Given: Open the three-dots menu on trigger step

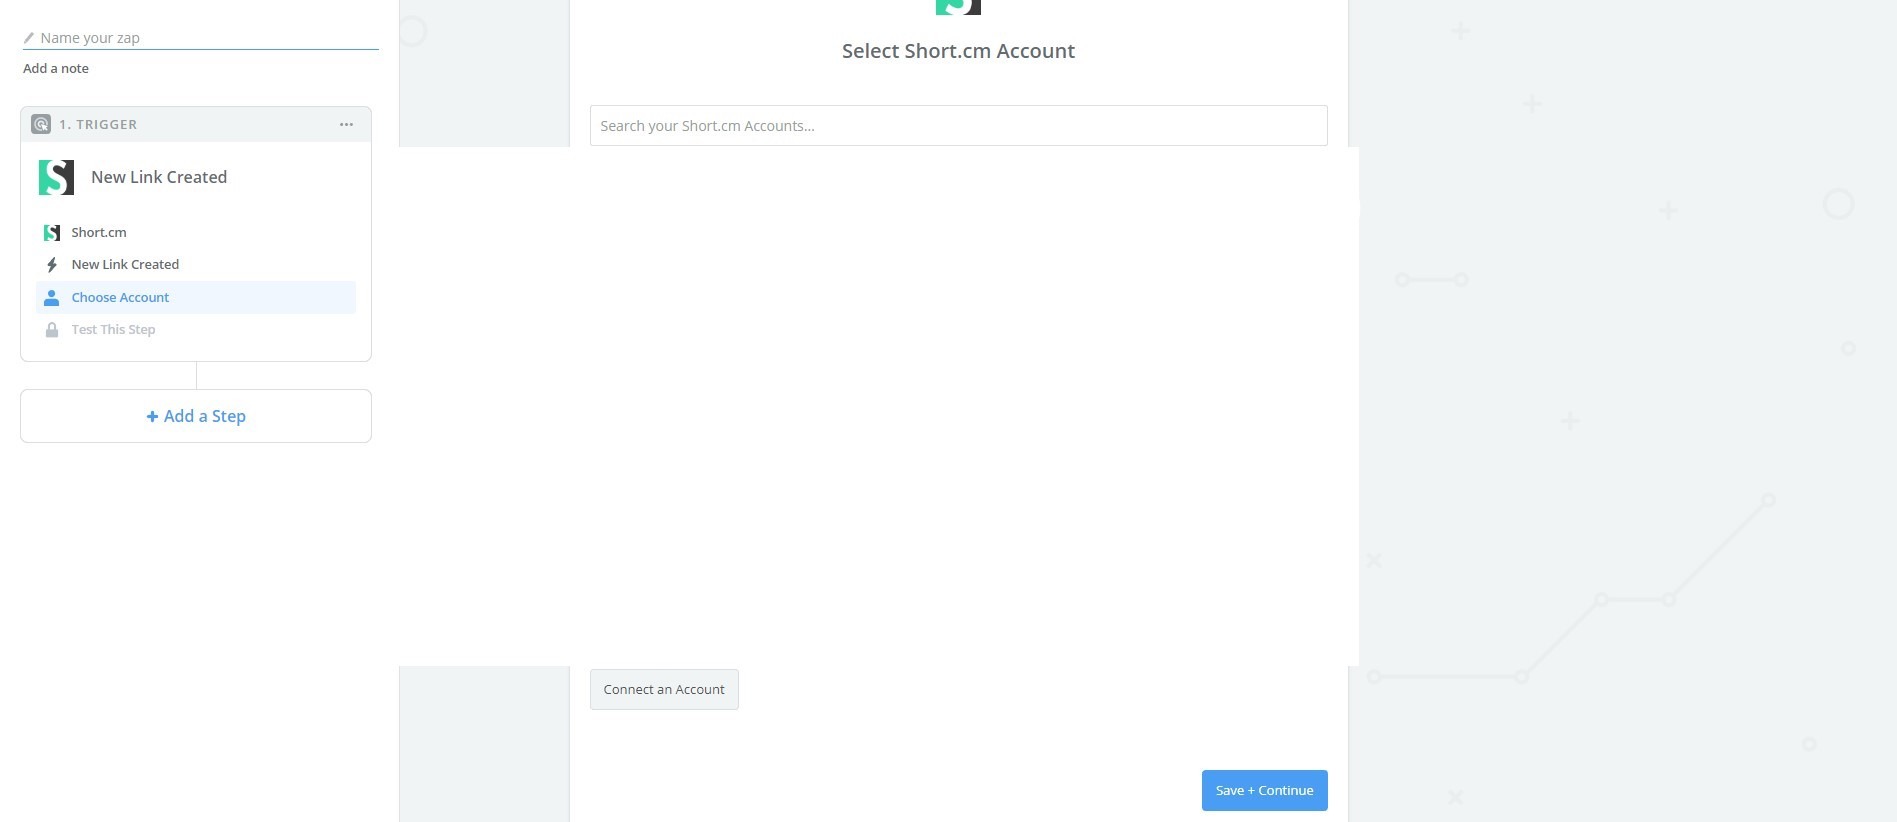Looking at the screenshot, I should (x=346, y=124).
